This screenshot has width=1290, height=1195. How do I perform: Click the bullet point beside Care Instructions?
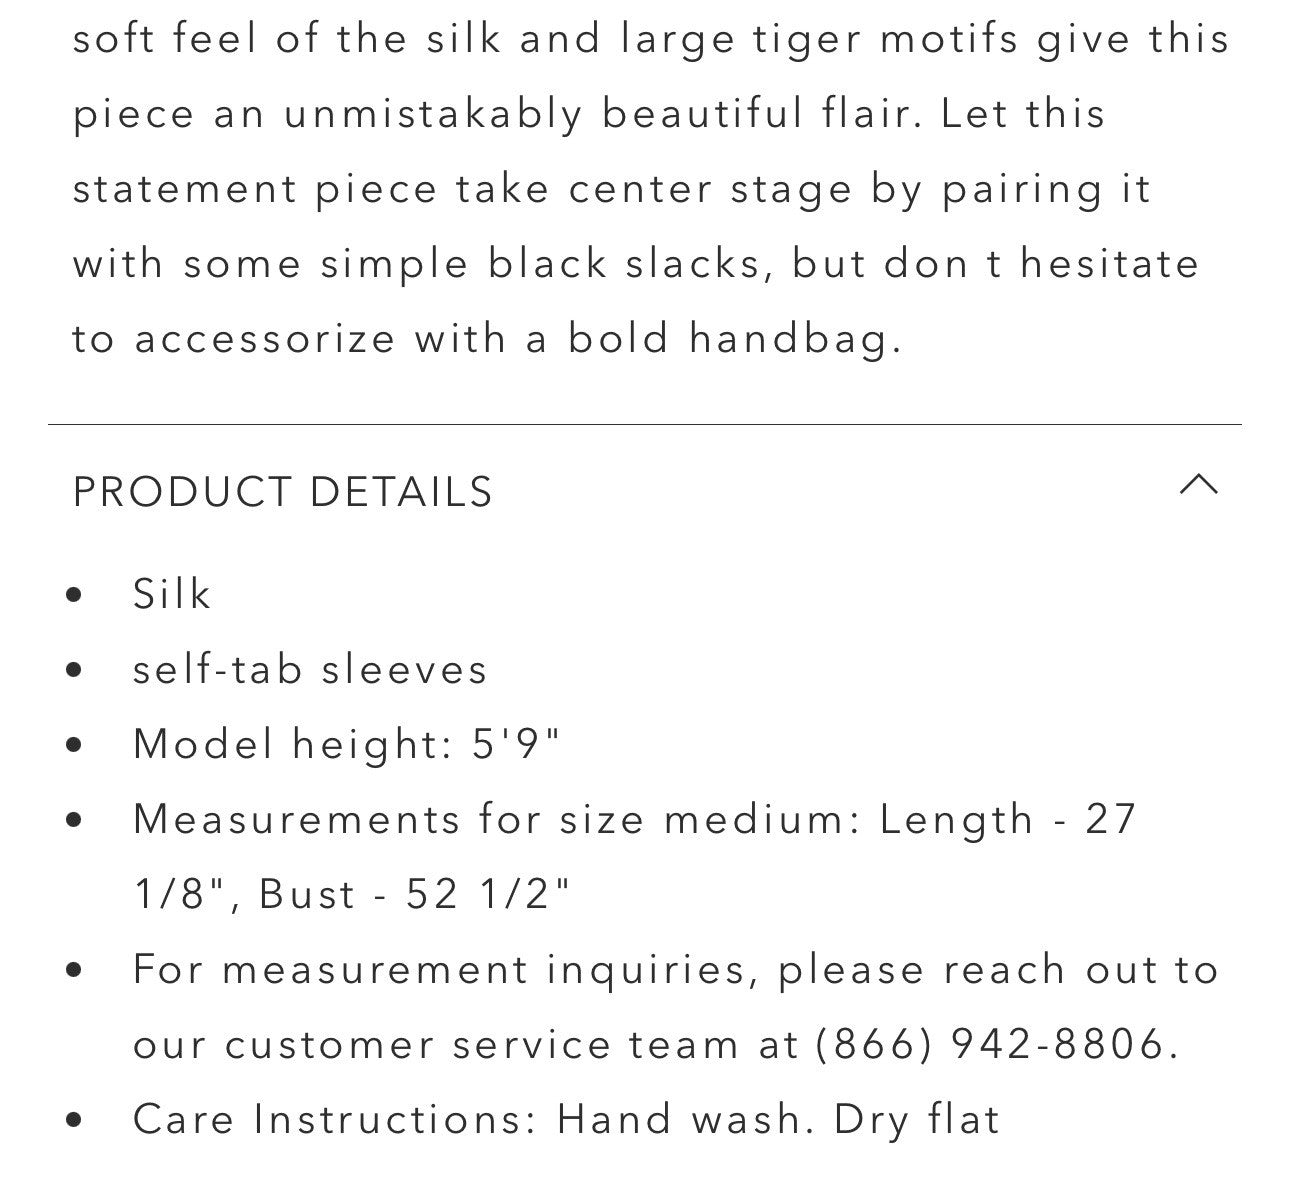(x=74, y=1121)
